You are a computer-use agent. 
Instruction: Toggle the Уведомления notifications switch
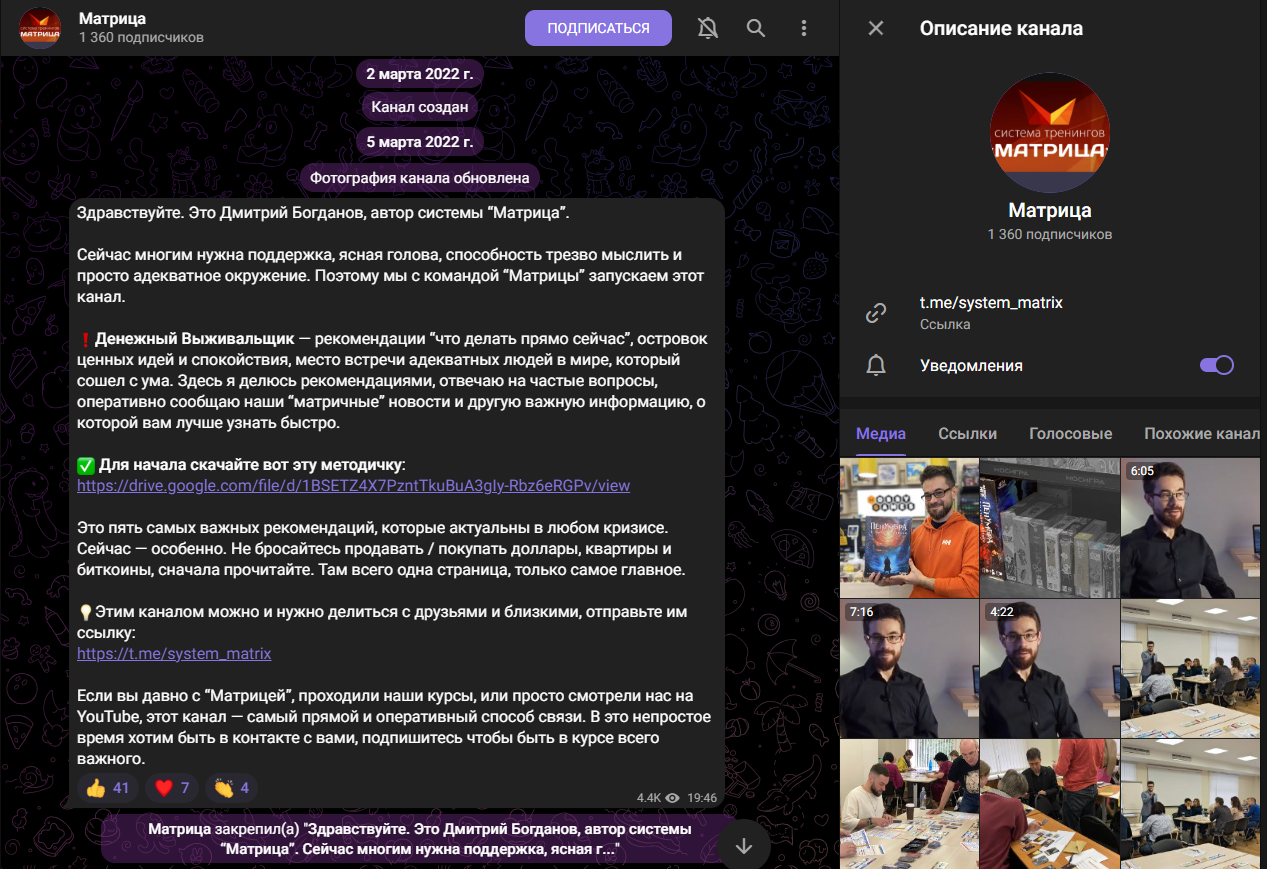tap(1216, 365)
